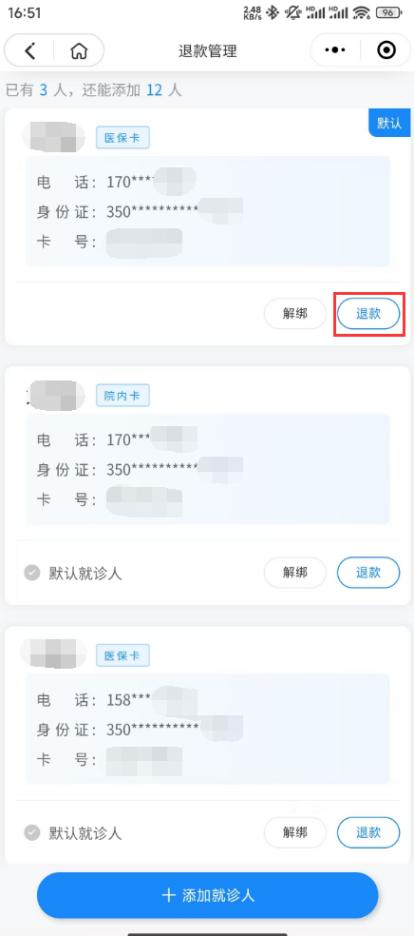Click 退款 for the second patient
The width and height of the screenshot is (414, 936).
point(368,572)
